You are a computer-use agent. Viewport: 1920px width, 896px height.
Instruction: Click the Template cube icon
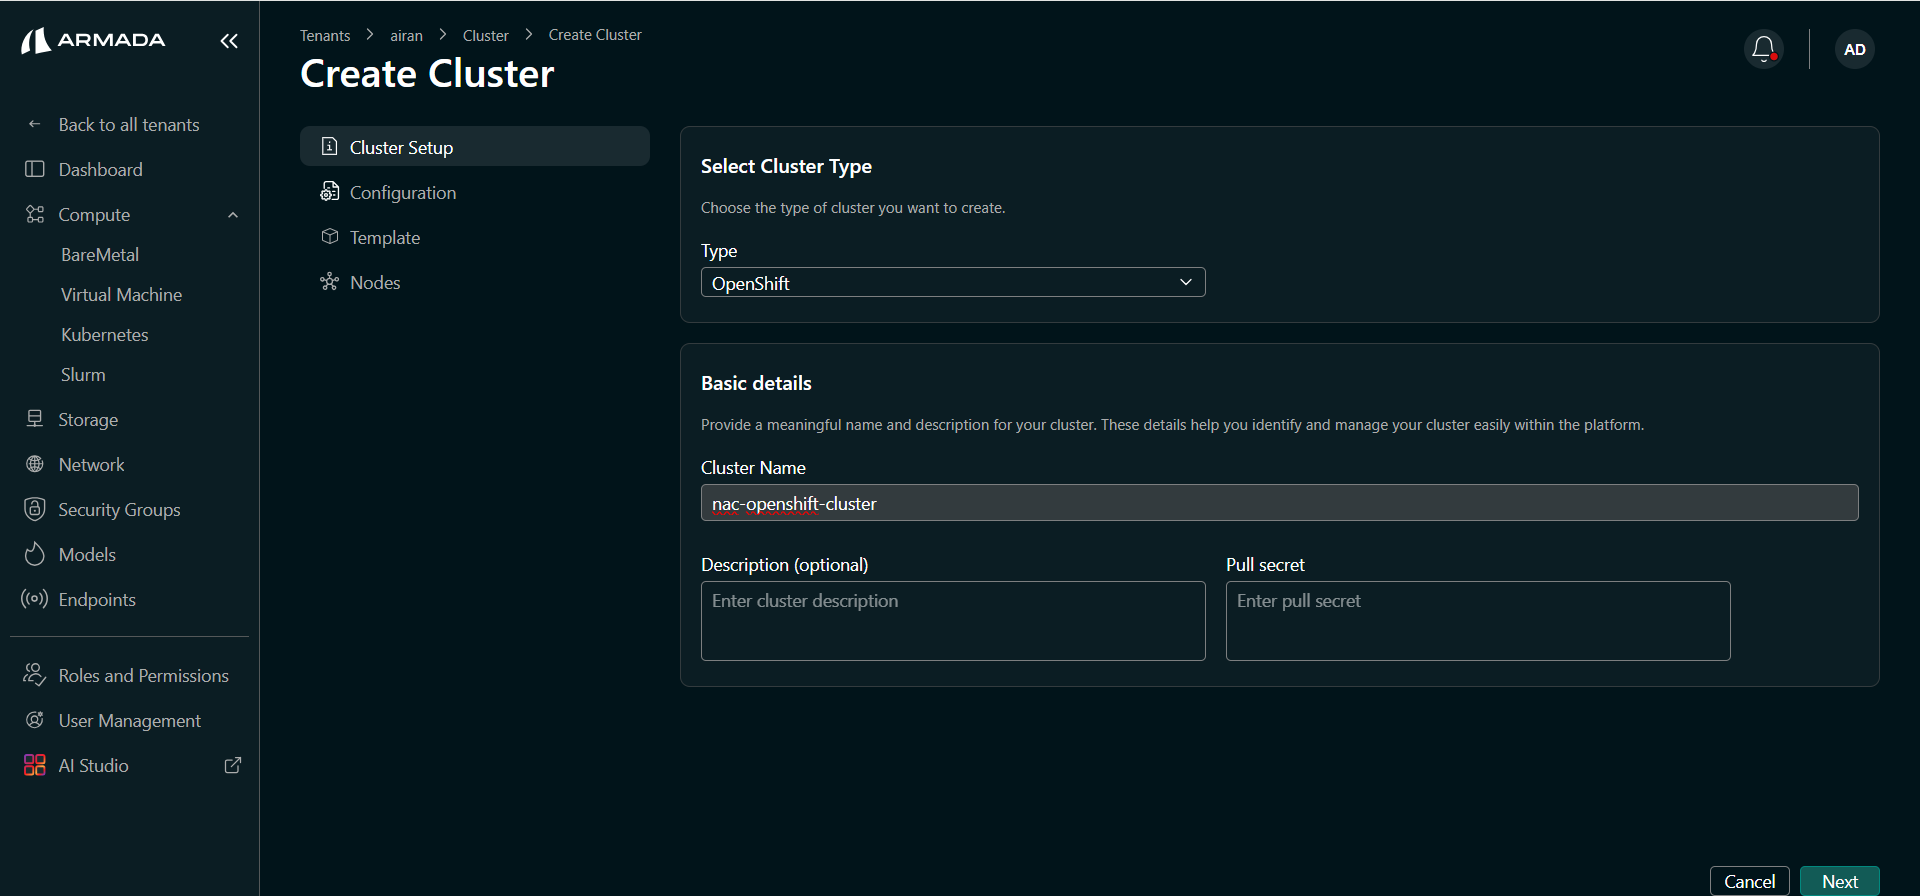pos(329,236)
